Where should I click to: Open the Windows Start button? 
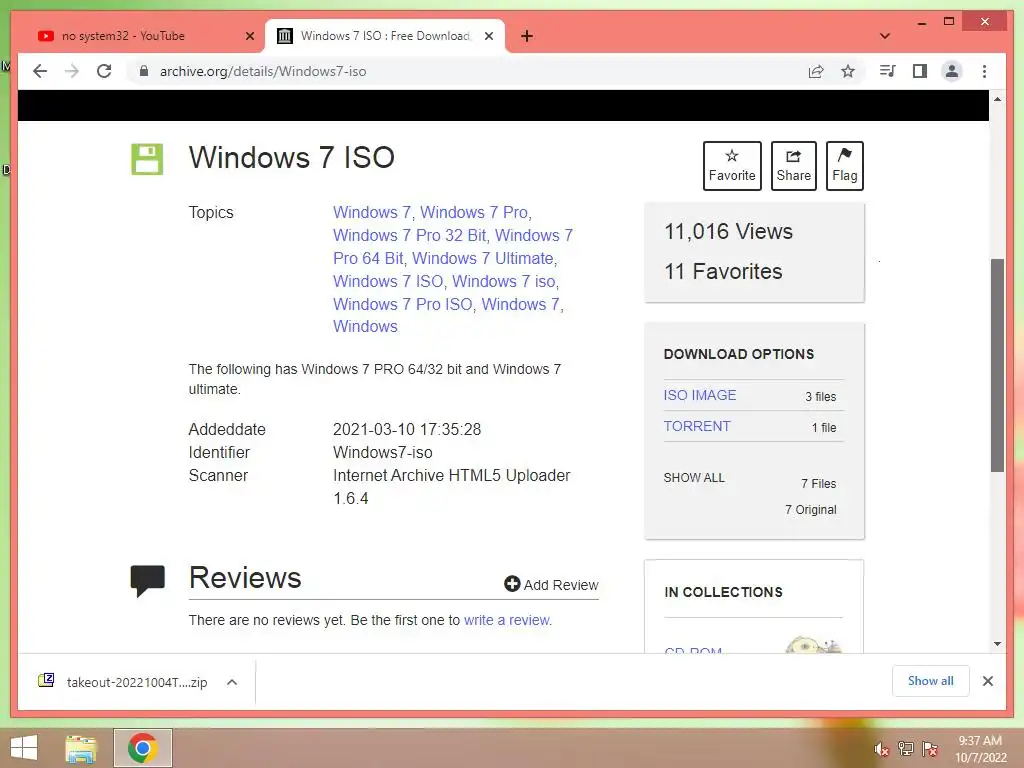pyautogui.click(x=24, y=748)
